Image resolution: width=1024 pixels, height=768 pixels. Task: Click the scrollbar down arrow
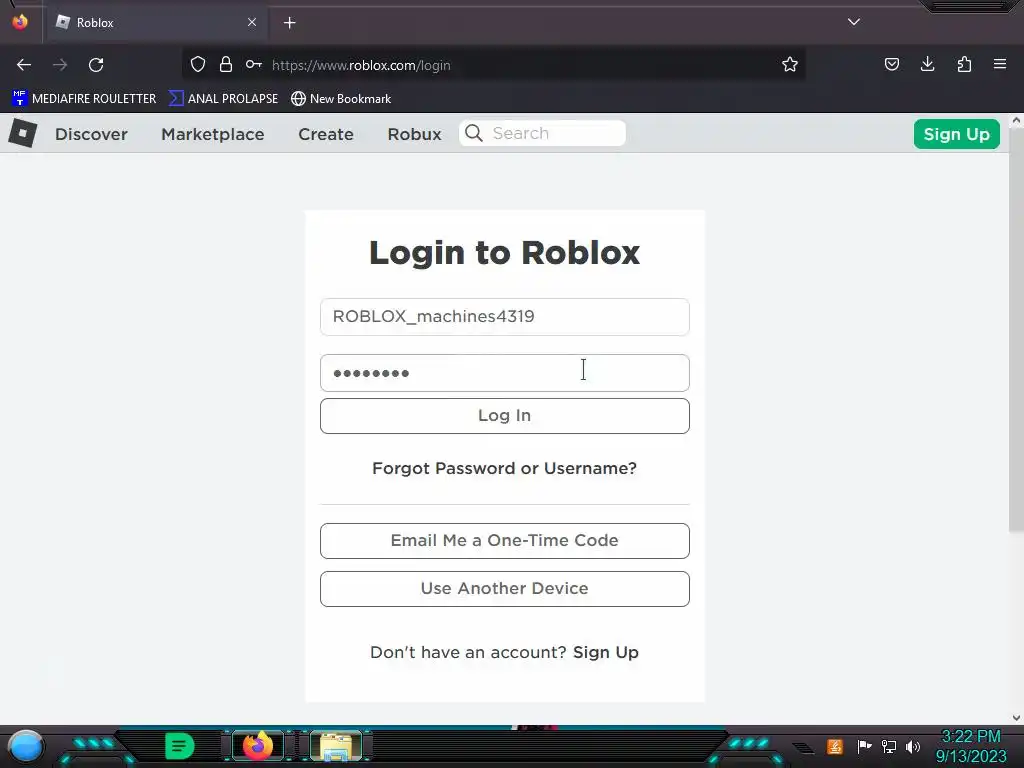pyautogui.click(x=1016, y=718)
